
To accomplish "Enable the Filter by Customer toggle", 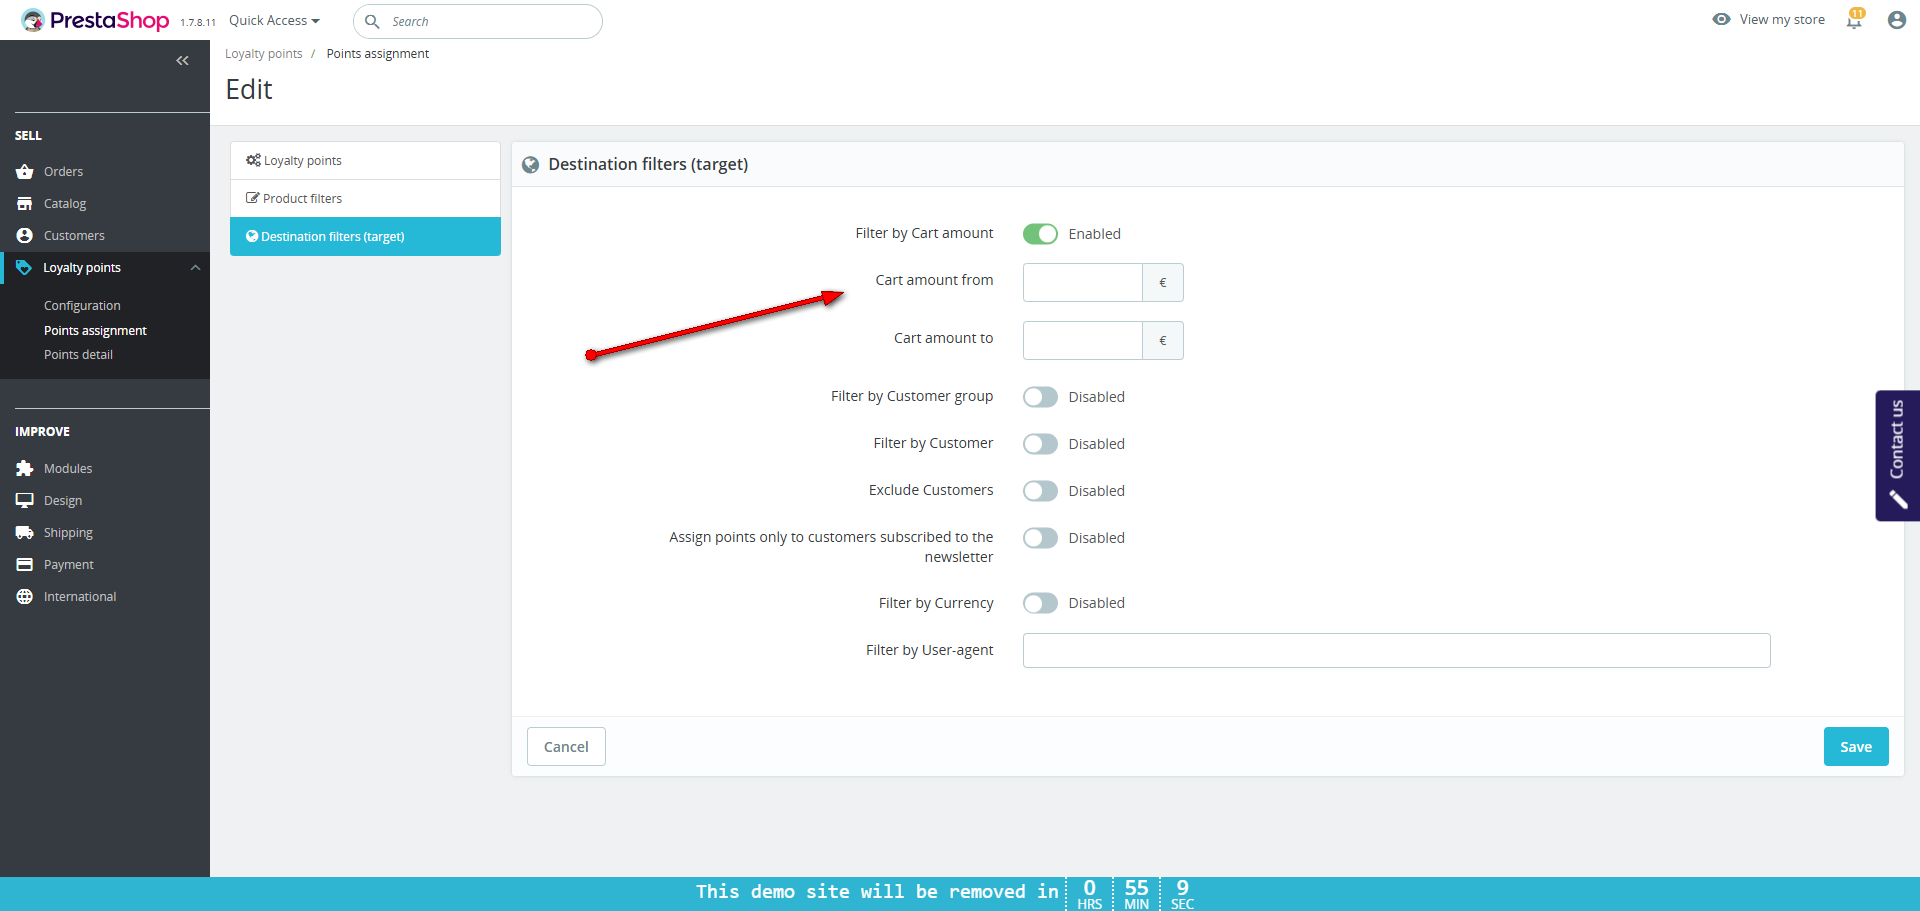I will (1040, 444).
